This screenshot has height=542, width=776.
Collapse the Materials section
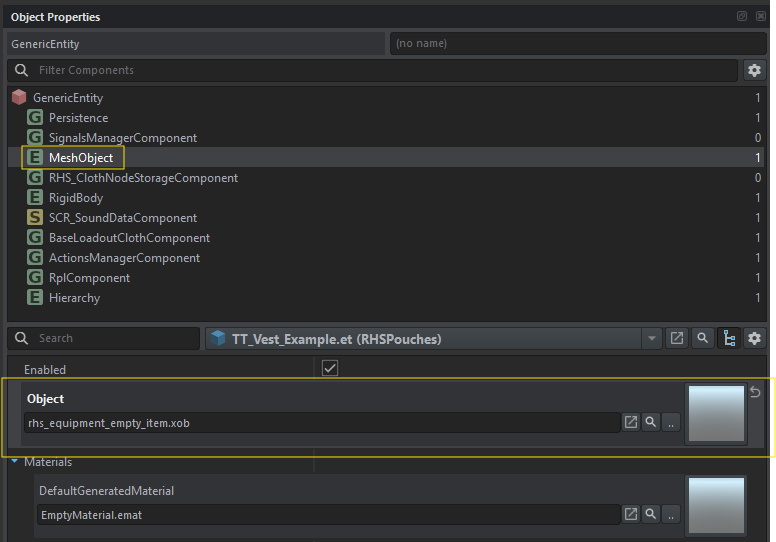click(15, 462)
